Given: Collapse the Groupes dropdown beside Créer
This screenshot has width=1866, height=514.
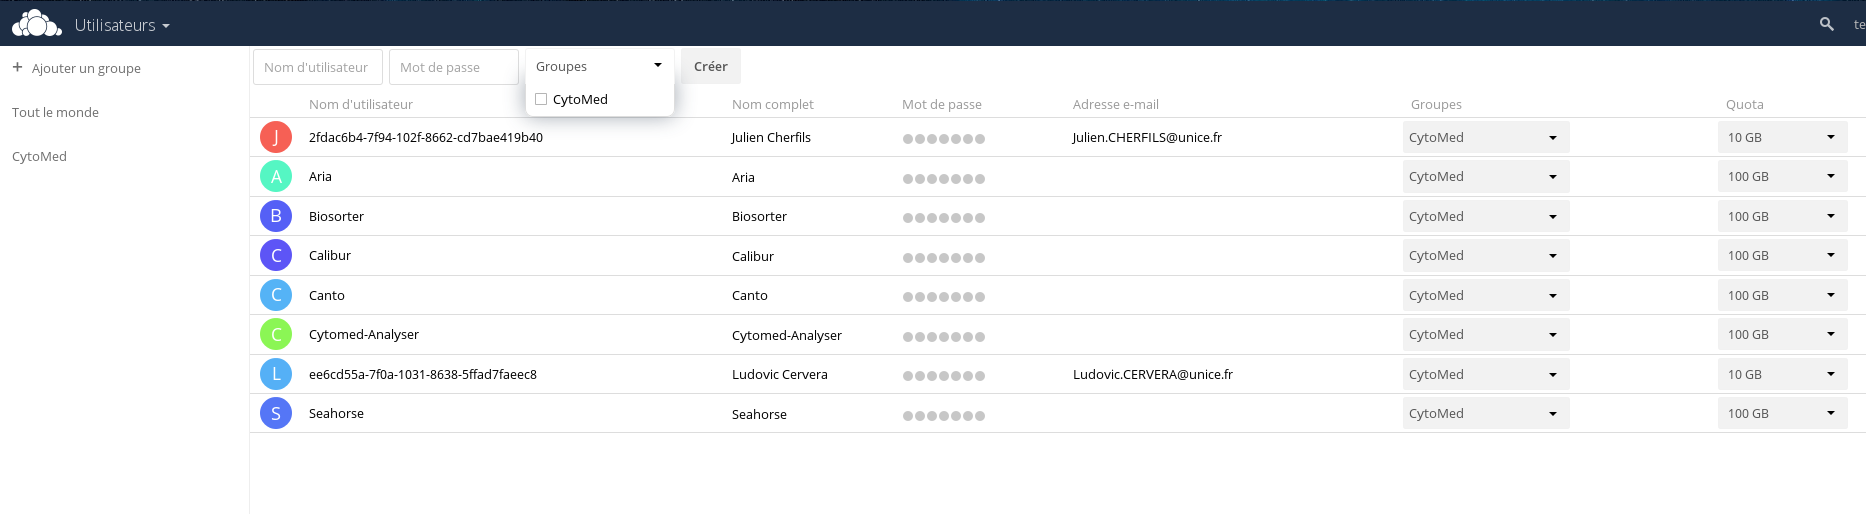Looking at the screenshot, I should pos(599,66).
